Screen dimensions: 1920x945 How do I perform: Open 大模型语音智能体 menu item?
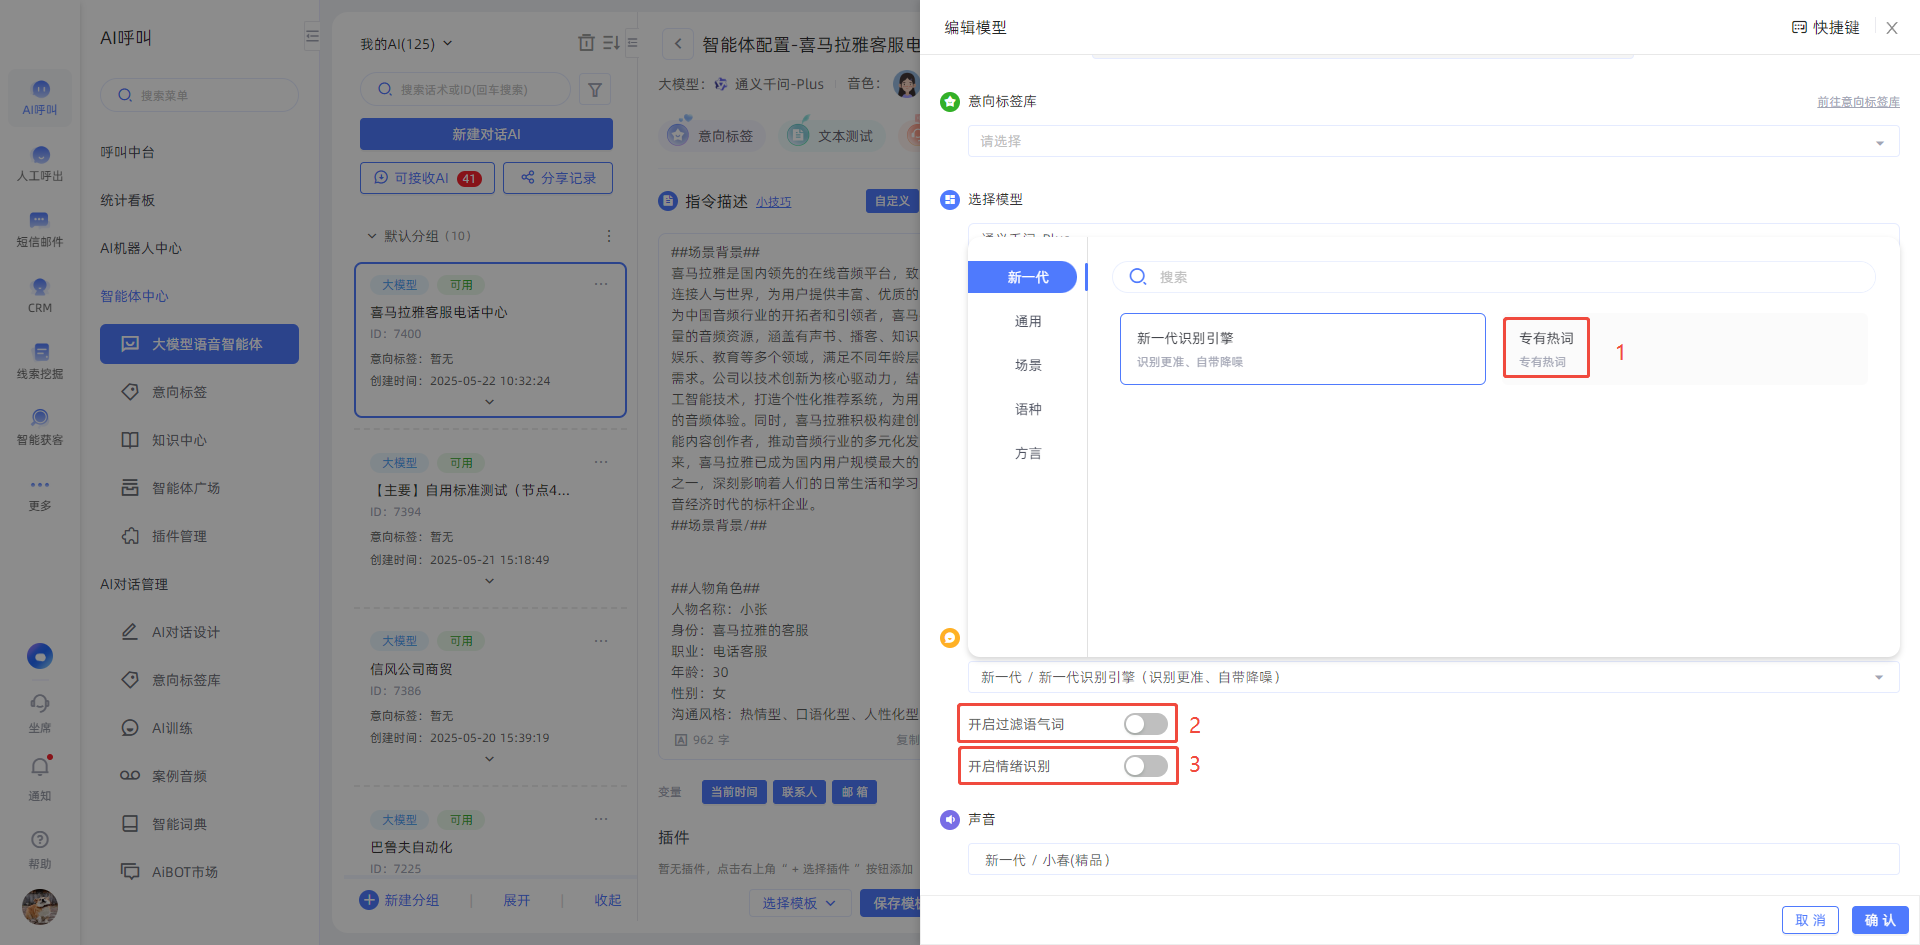coord(199,344)
